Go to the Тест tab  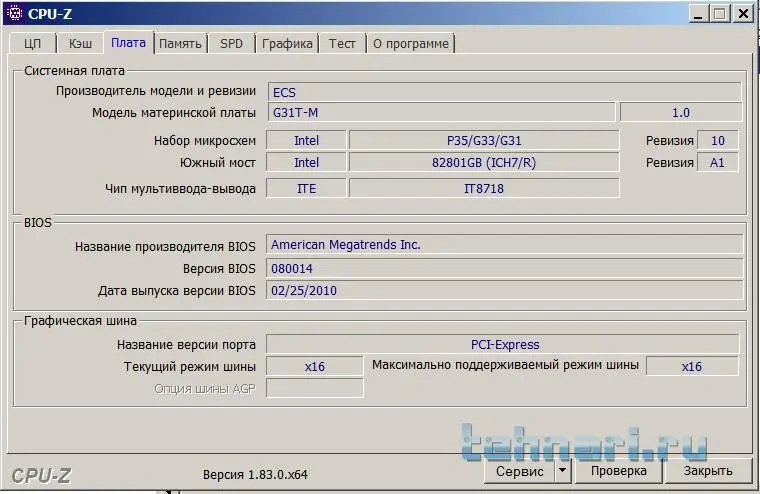point(342,44)
